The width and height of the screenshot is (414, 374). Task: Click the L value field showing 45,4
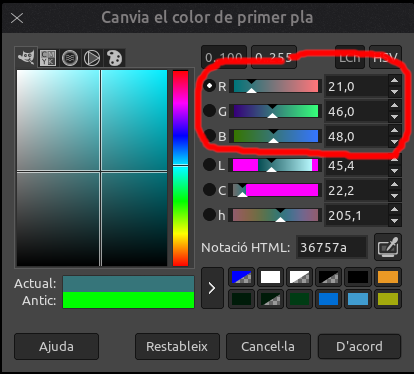point(356,165)
